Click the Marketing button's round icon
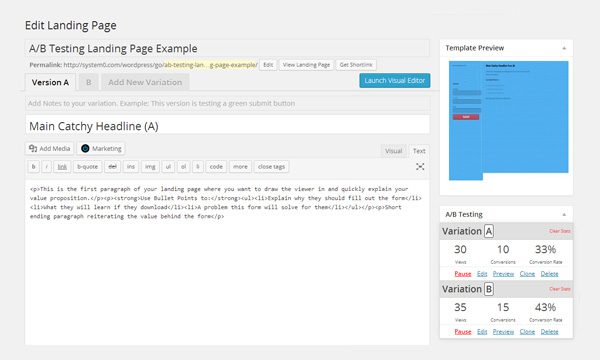Viewport: 600px width, 360px height. point(85,148)
